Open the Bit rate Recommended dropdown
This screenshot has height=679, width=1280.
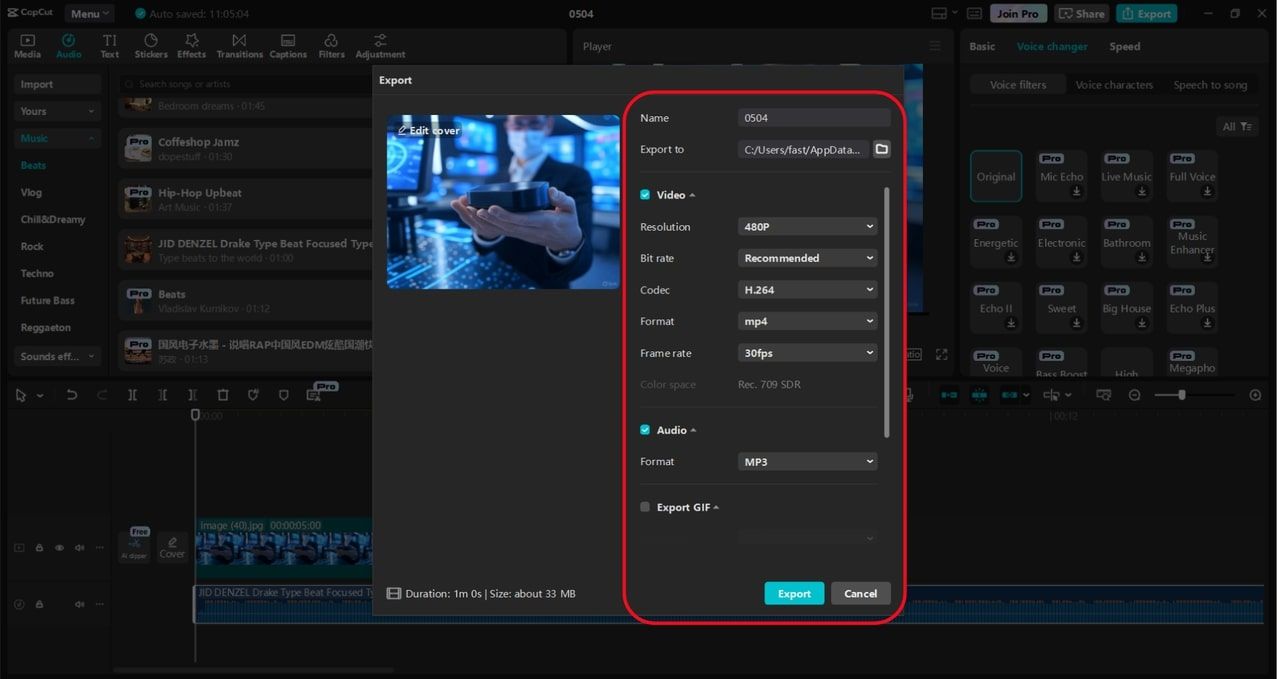(x=808, y=258)
